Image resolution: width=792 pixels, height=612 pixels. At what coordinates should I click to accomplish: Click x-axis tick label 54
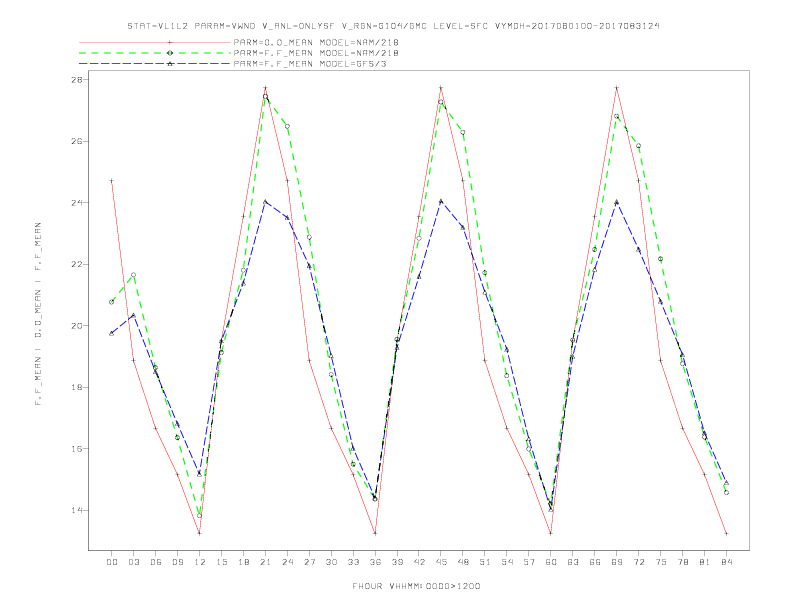coord(507,562)
